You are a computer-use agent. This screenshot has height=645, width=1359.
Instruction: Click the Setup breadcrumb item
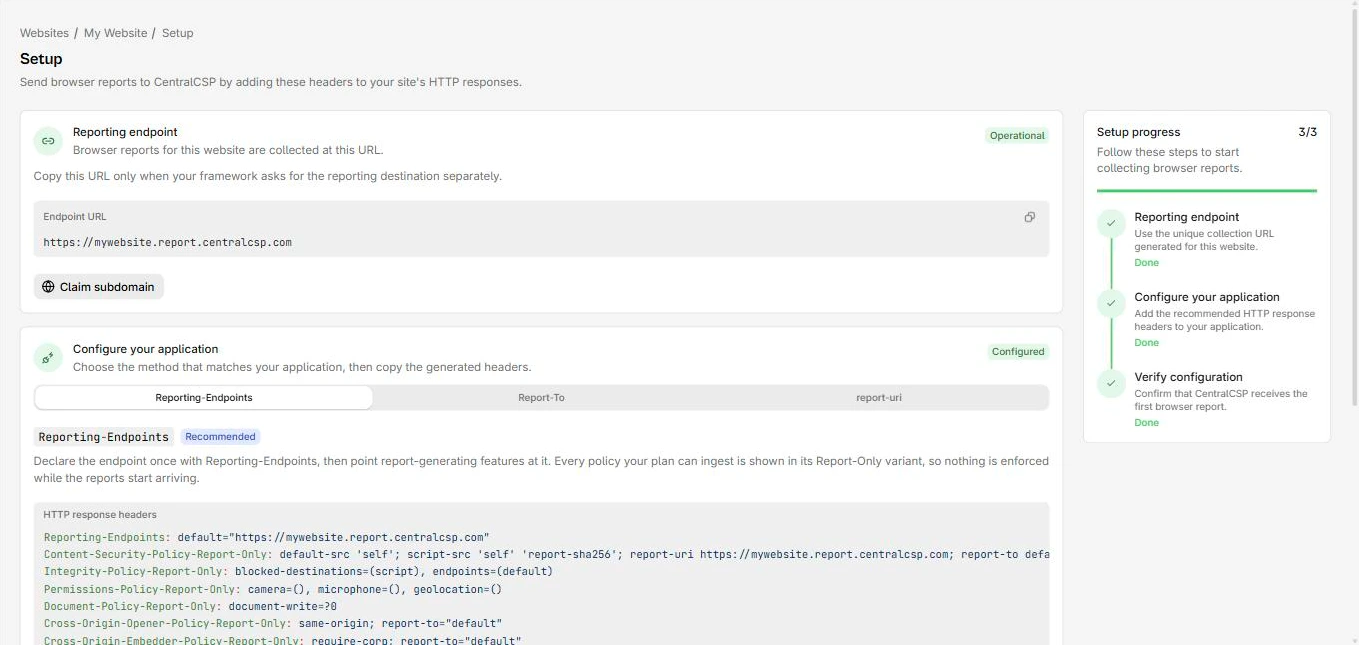click(177, 33)
